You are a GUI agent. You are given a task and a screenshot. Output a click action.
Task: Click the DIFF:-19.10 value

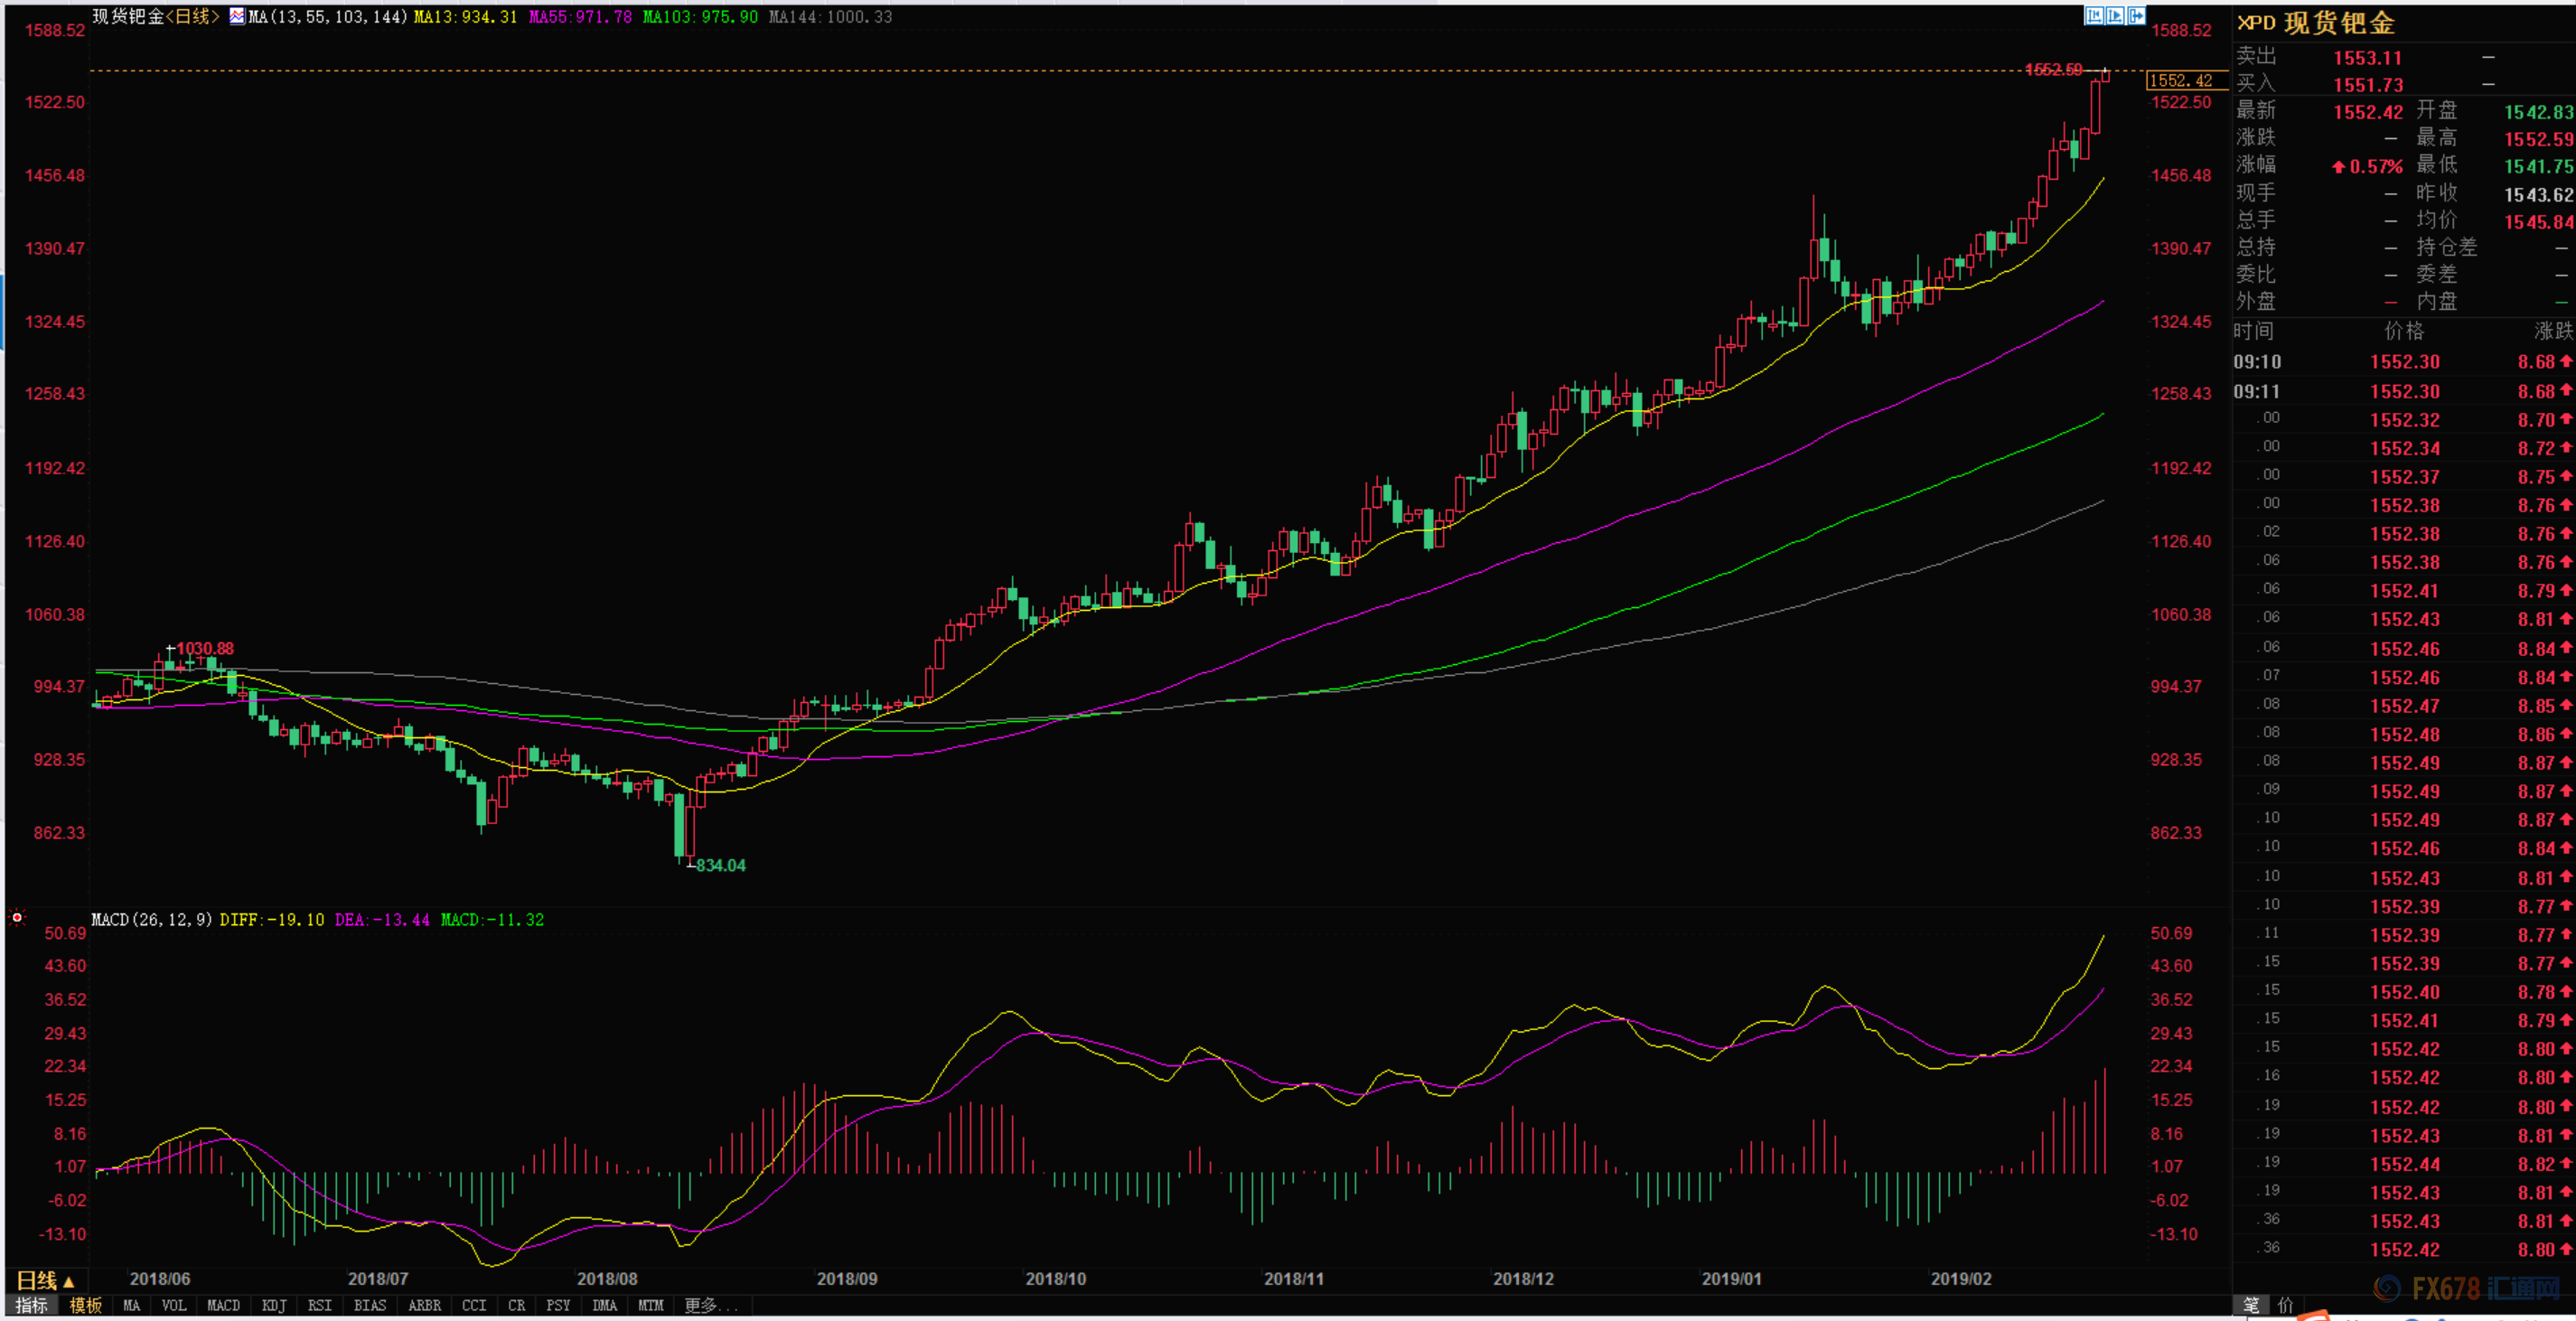(272, 919)
